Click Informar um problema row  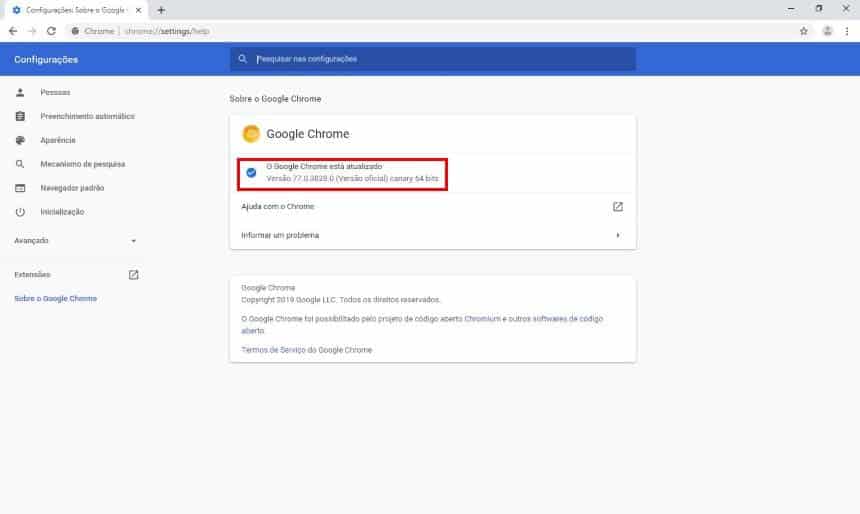[433, 235]
